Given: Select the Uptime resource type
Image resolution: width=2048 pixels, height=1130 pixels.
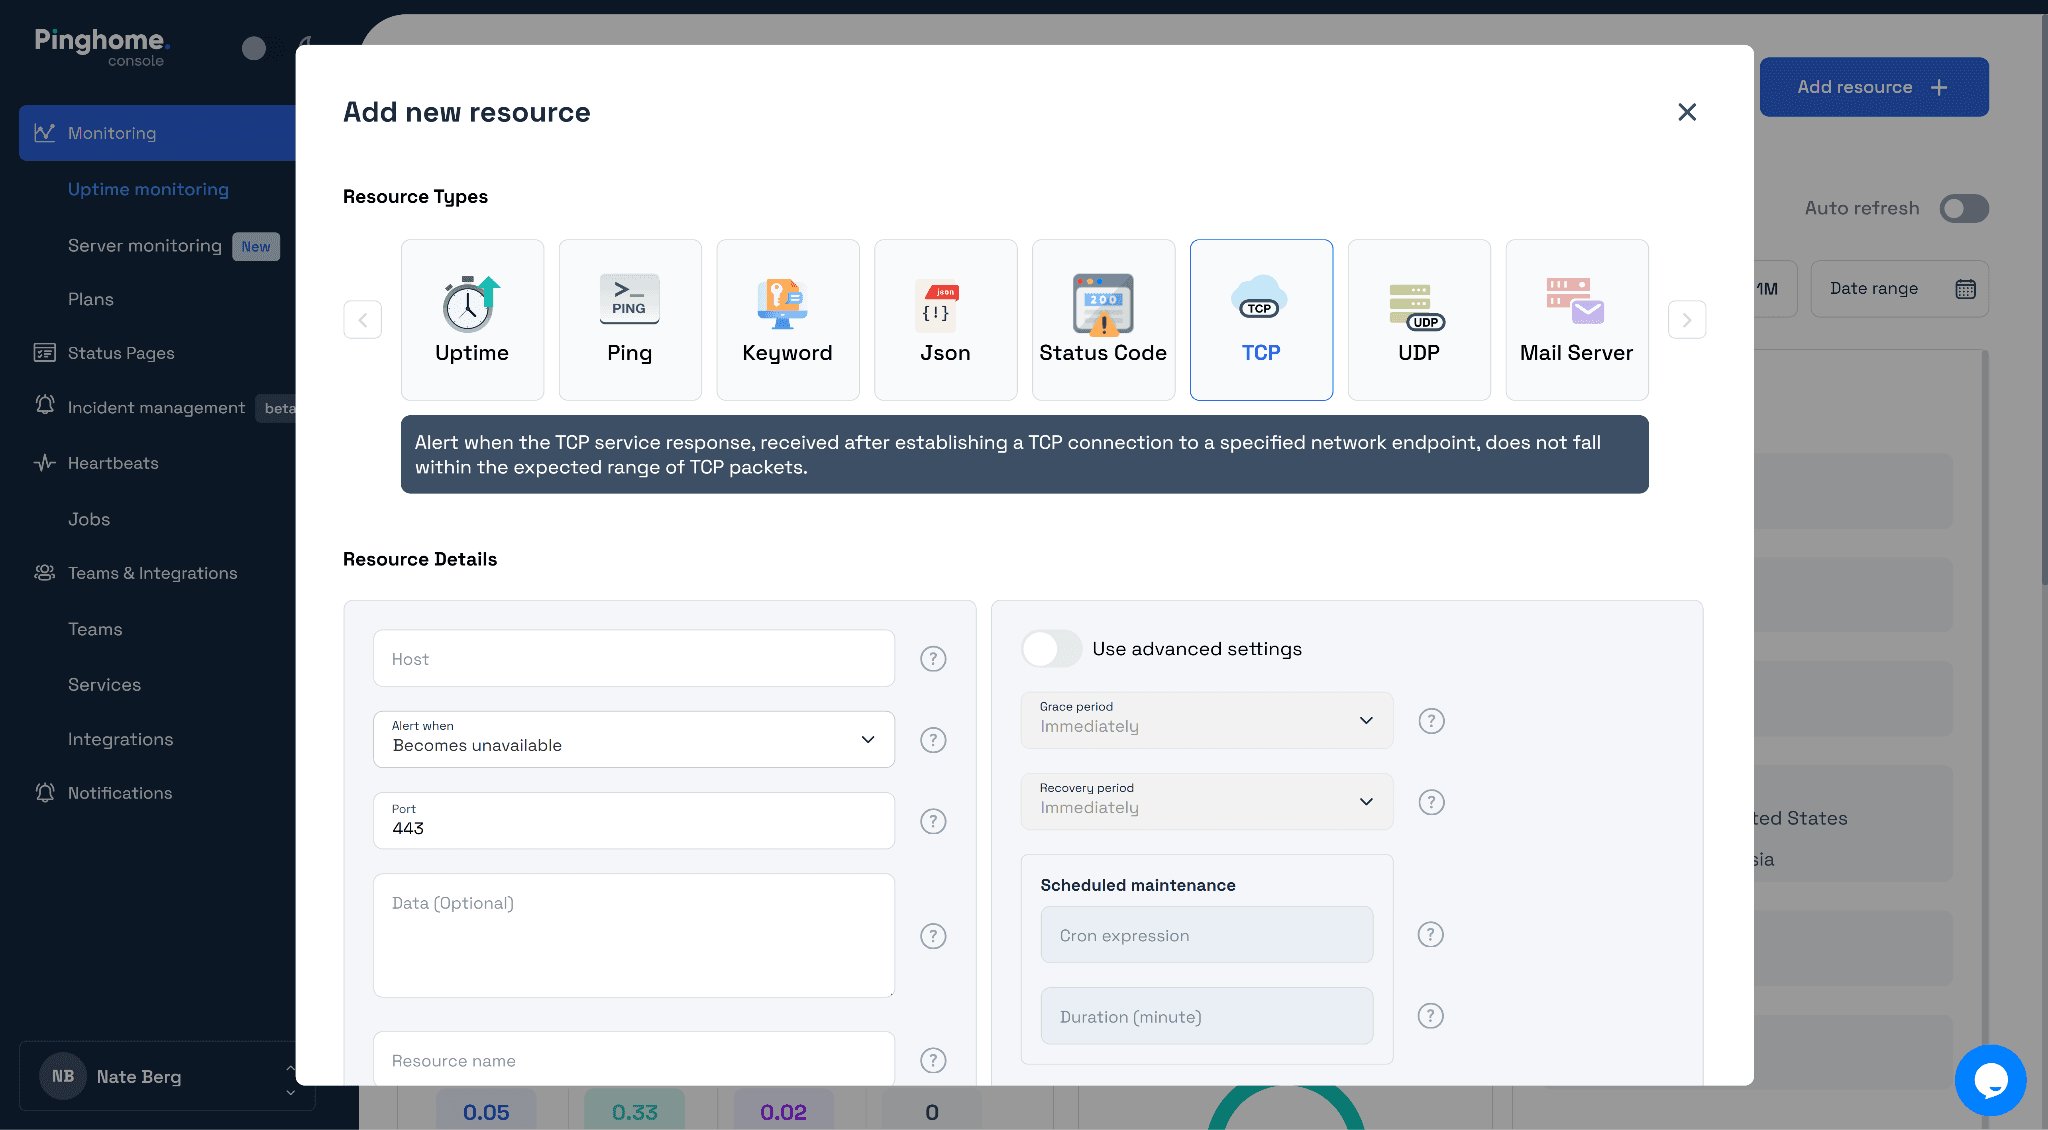Looking at the screenshot, I should pyautogui.click(x=472, y=320).
